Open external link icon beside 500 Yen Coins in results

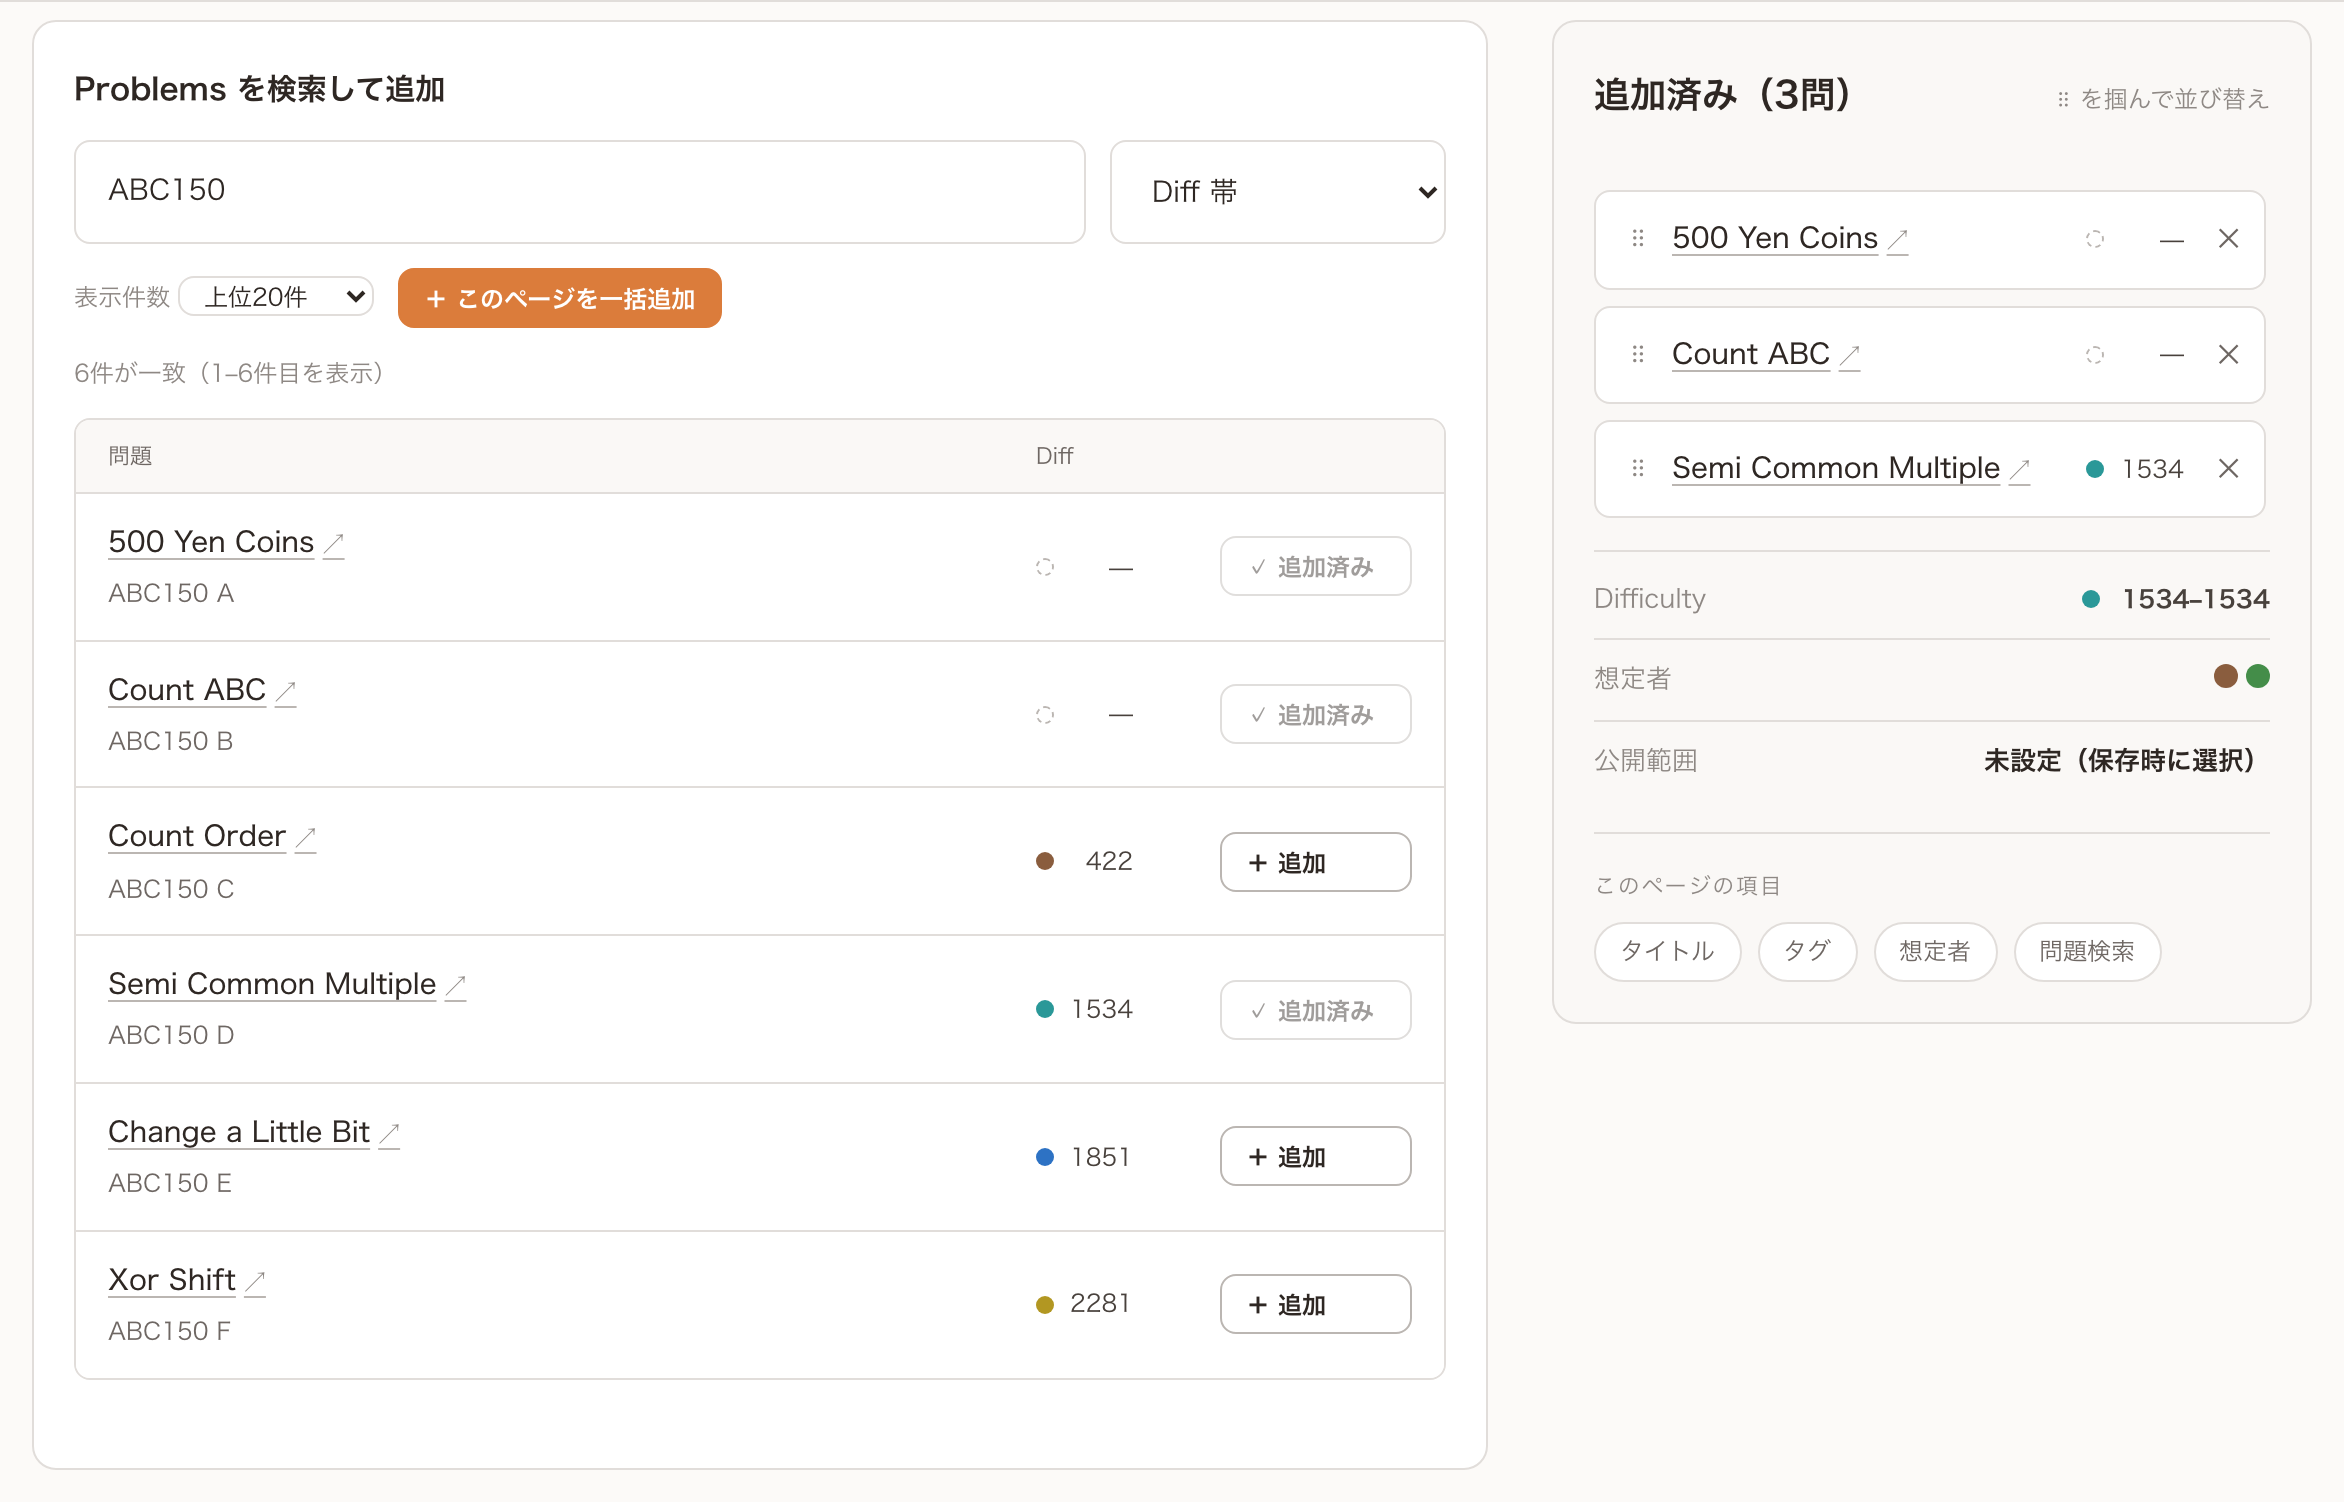point(334,543)
